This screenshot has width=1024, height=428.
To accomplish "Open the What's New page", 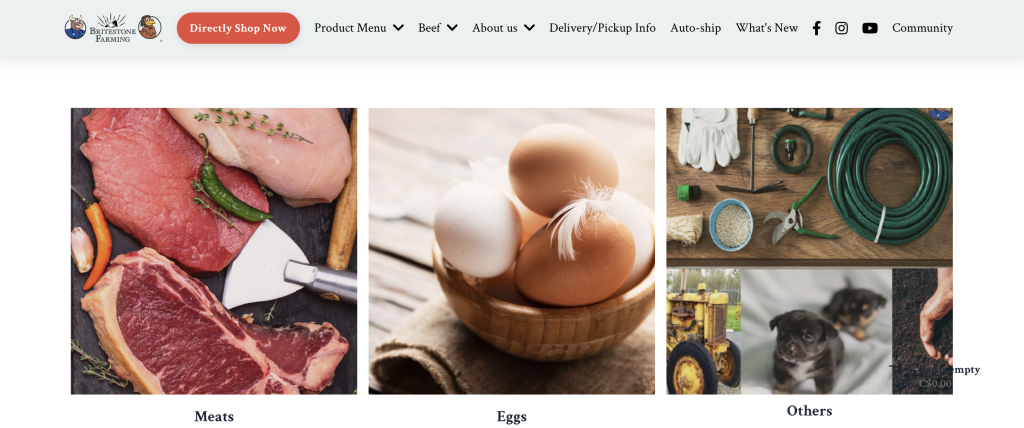I will [x=767, y=28].
